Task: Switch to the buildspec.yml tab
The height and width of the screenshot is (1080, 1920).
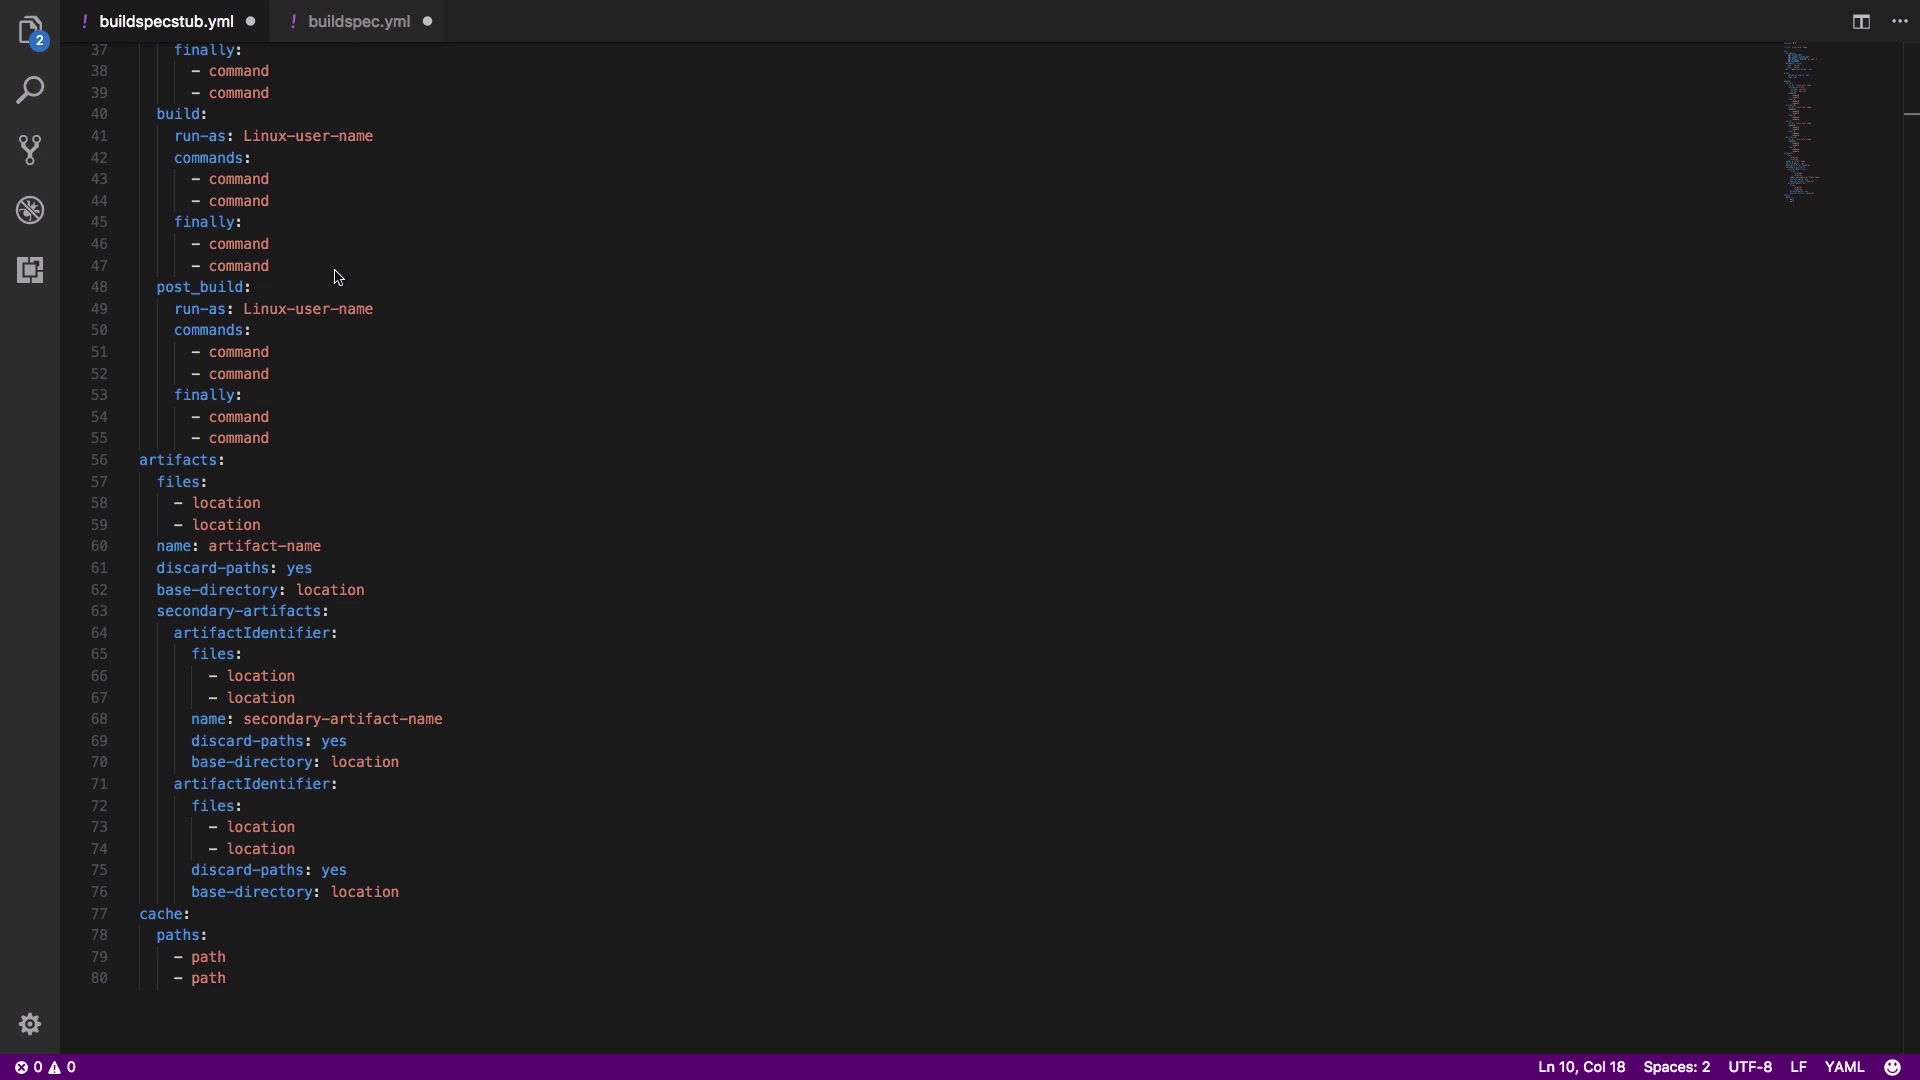Action: [x=358, y=21]
